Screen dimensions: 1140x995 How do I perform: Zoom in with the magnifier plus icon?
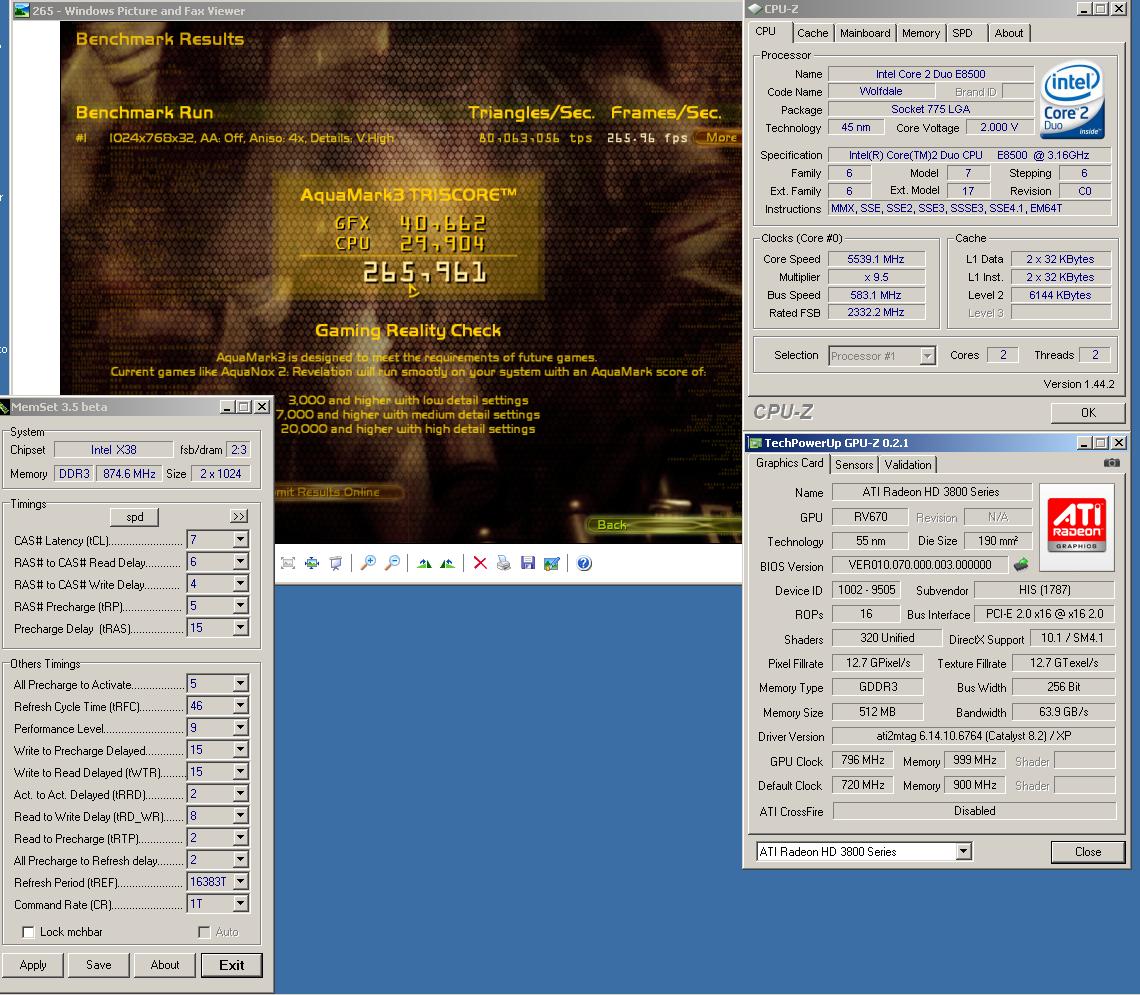pyautogui.click(x=369, y=563)
